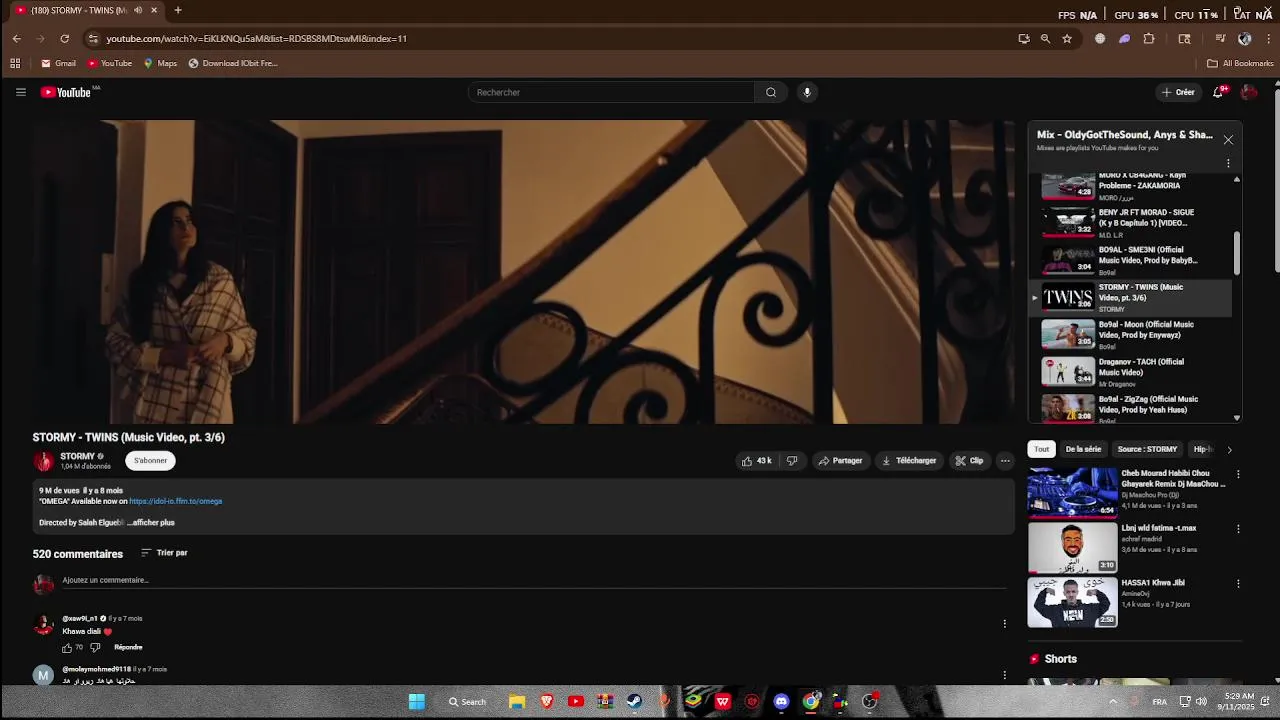Open the browser extensions puzzle icon
This screenshot has height=720, width=1280.
coord(1149,39)
